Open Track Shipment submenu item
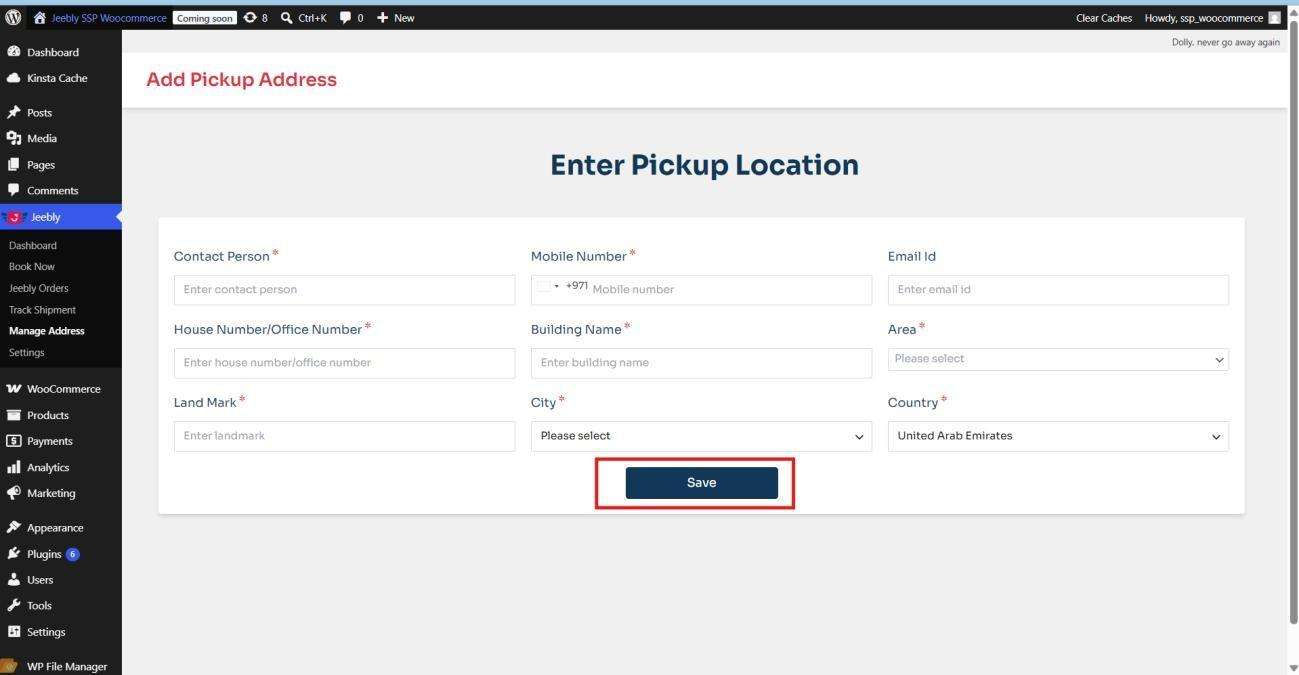Viewport: 1299px width, 675px height. pyautogui.click(x=42, y=310)
